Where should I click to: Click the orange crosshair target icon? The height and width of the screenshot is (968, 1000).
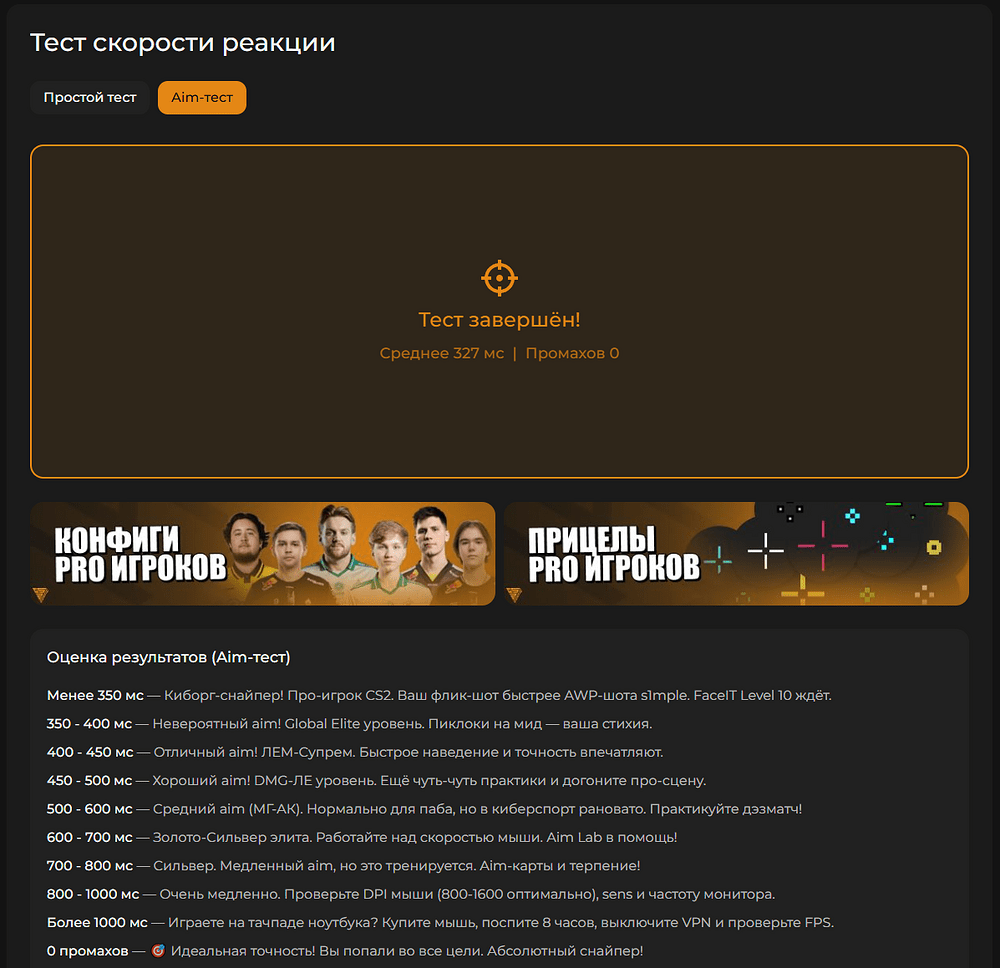click(499, 278)
